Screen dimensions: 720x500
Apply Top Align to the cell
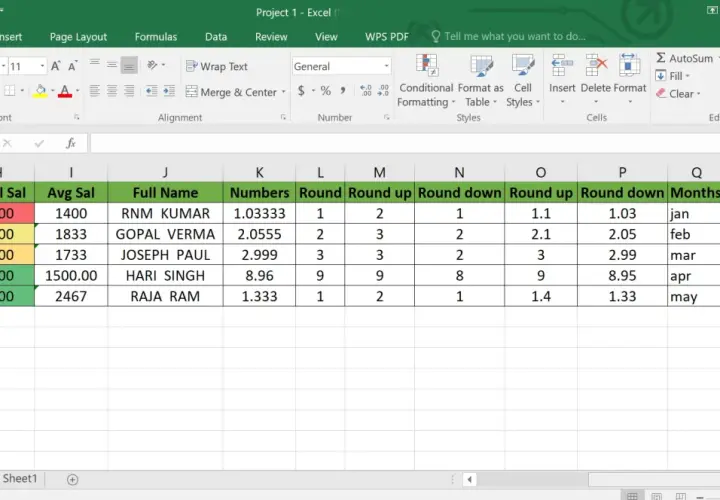(95, 65)
